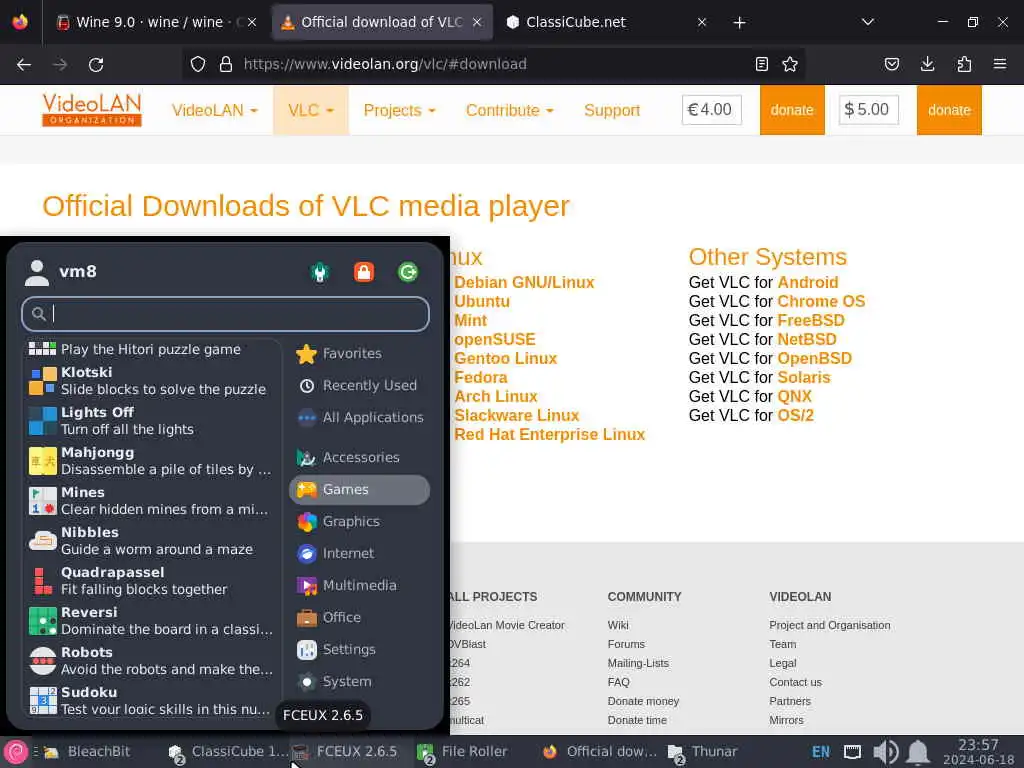Launch Klotski puzzle game

152,381
